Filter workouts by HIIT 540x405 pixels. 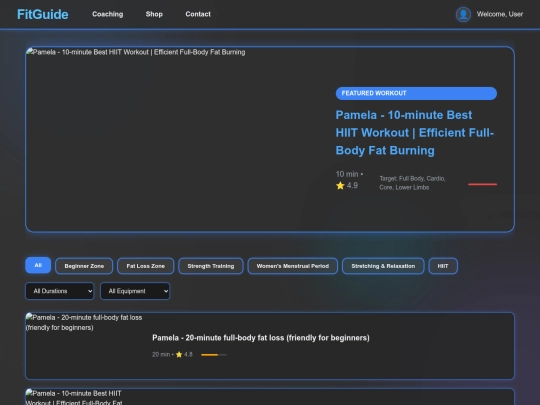click(443, 266)
